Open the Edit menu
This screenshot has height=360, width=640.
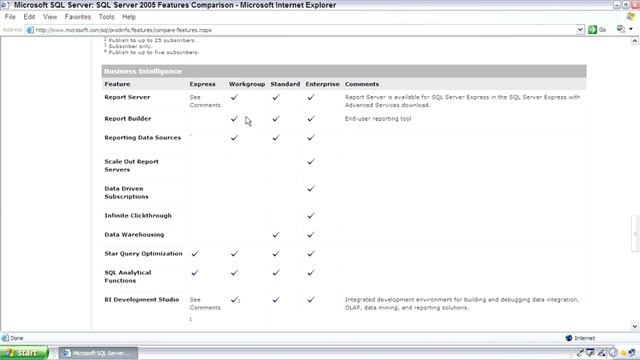[29, 17]
